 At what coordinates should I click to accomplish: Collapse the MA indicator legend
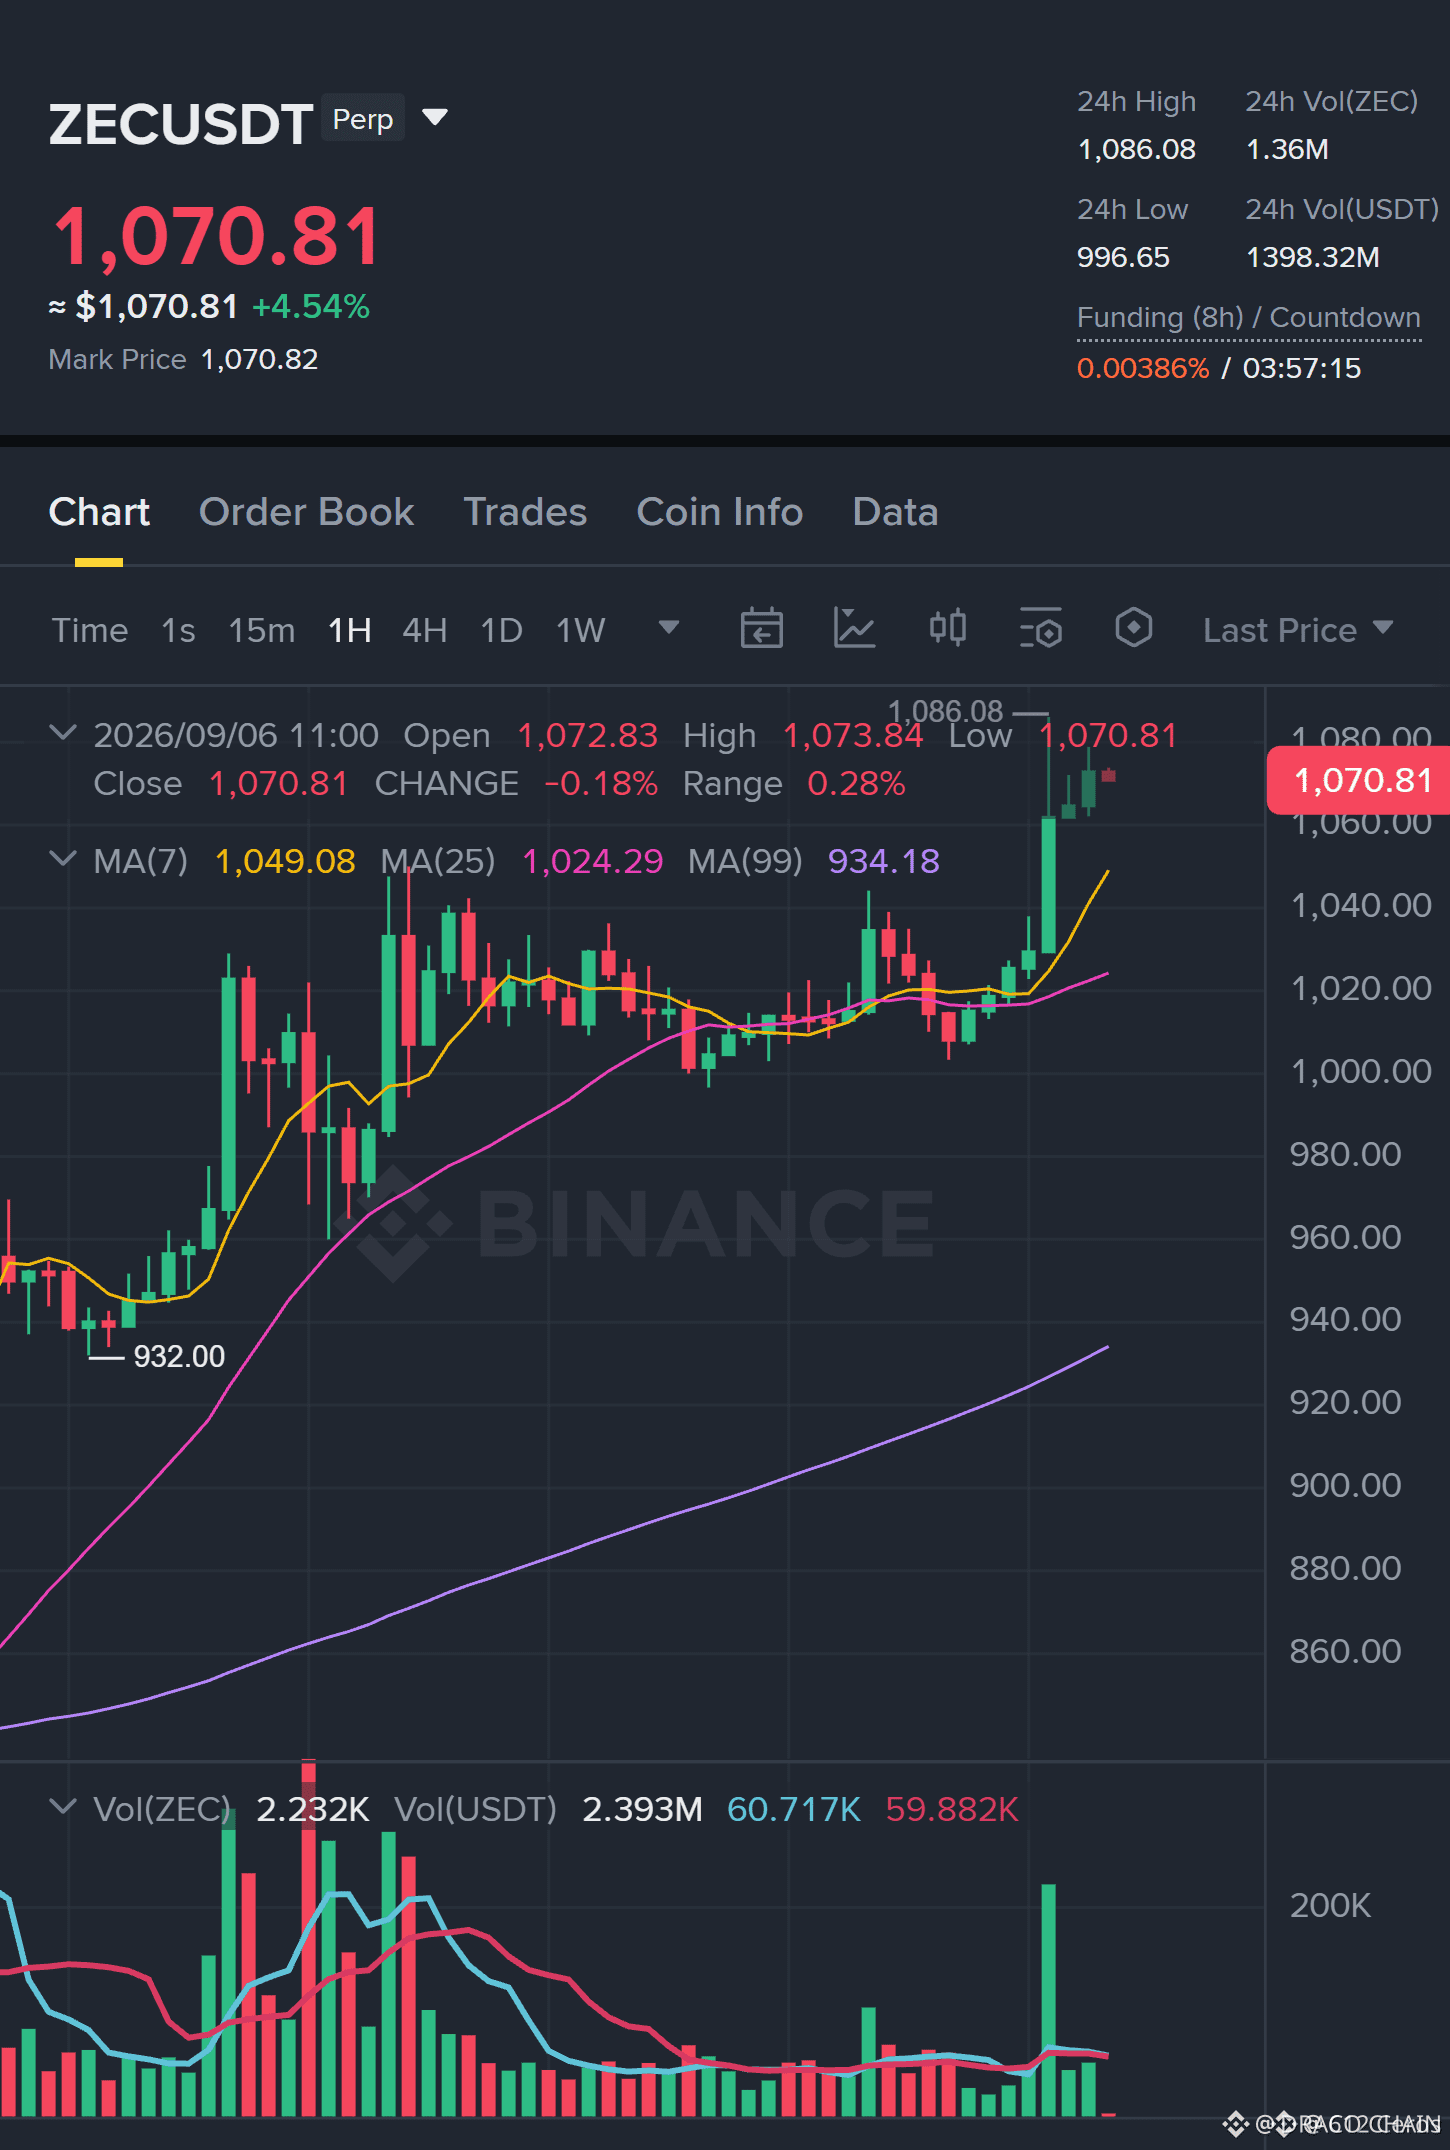pos(63,859)
